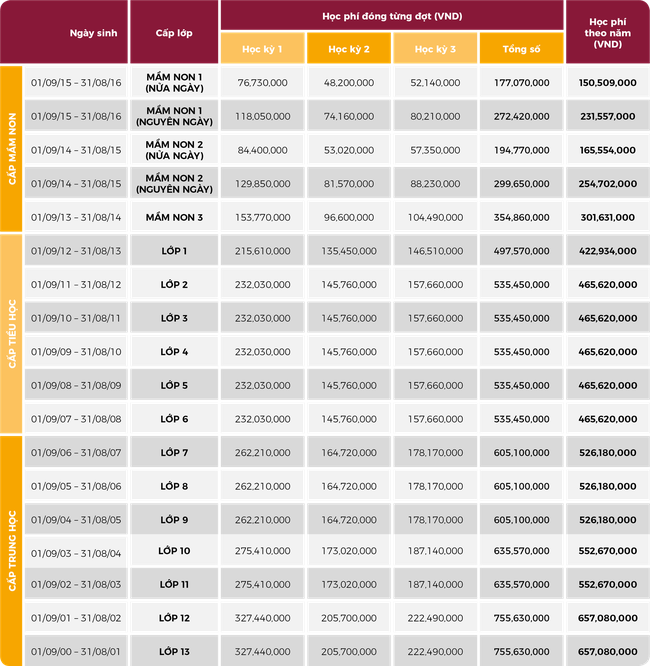Select birth date range 01/09/06 – 31/08/07

pyautogui.click(x=76, y=453)
